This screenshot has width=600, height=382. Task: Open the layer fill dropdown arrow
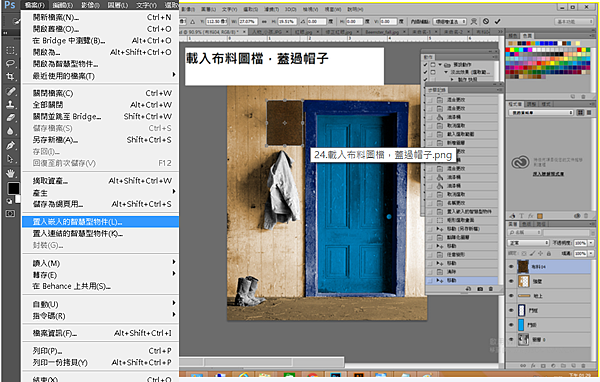pyautogui.click(x=591, y=253)
